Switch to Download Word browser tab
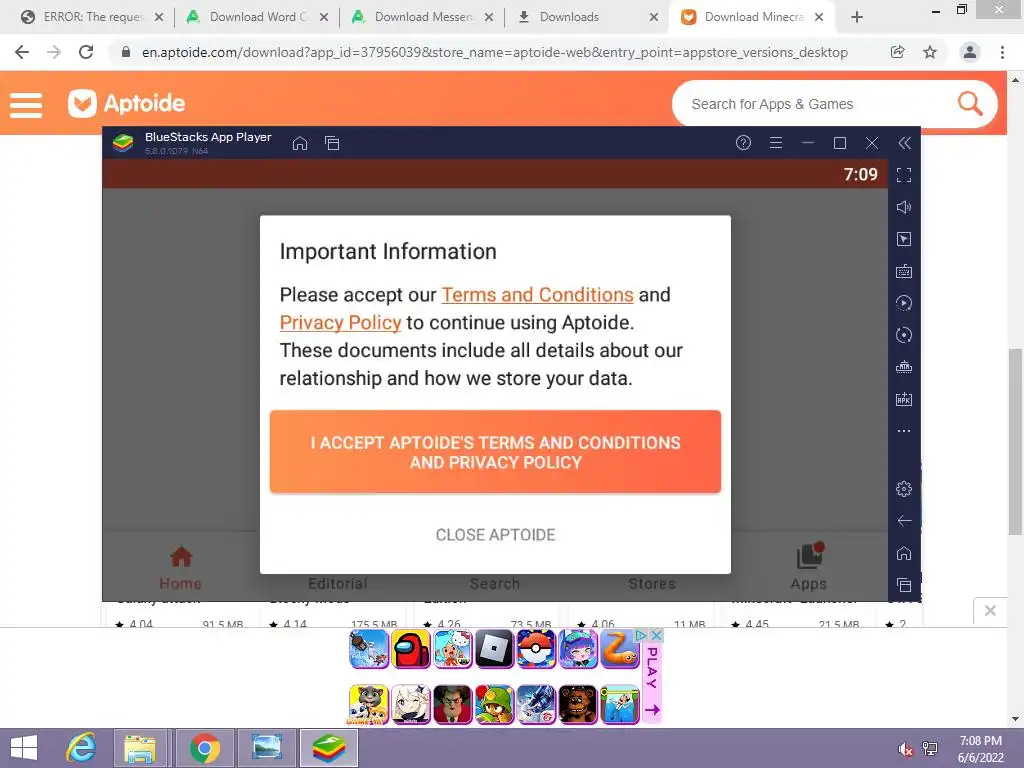This screenshot has width=1024, height=768. (257, 17)
